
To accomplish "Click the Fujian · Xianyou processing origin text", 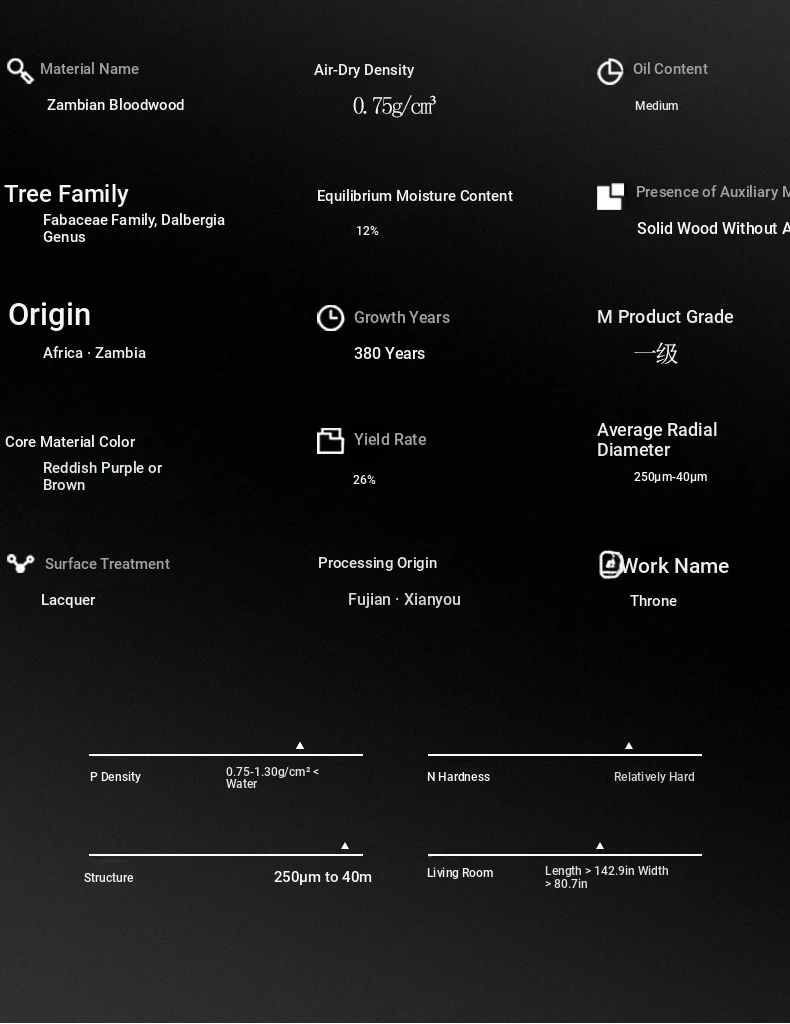I will pos(404,600).
